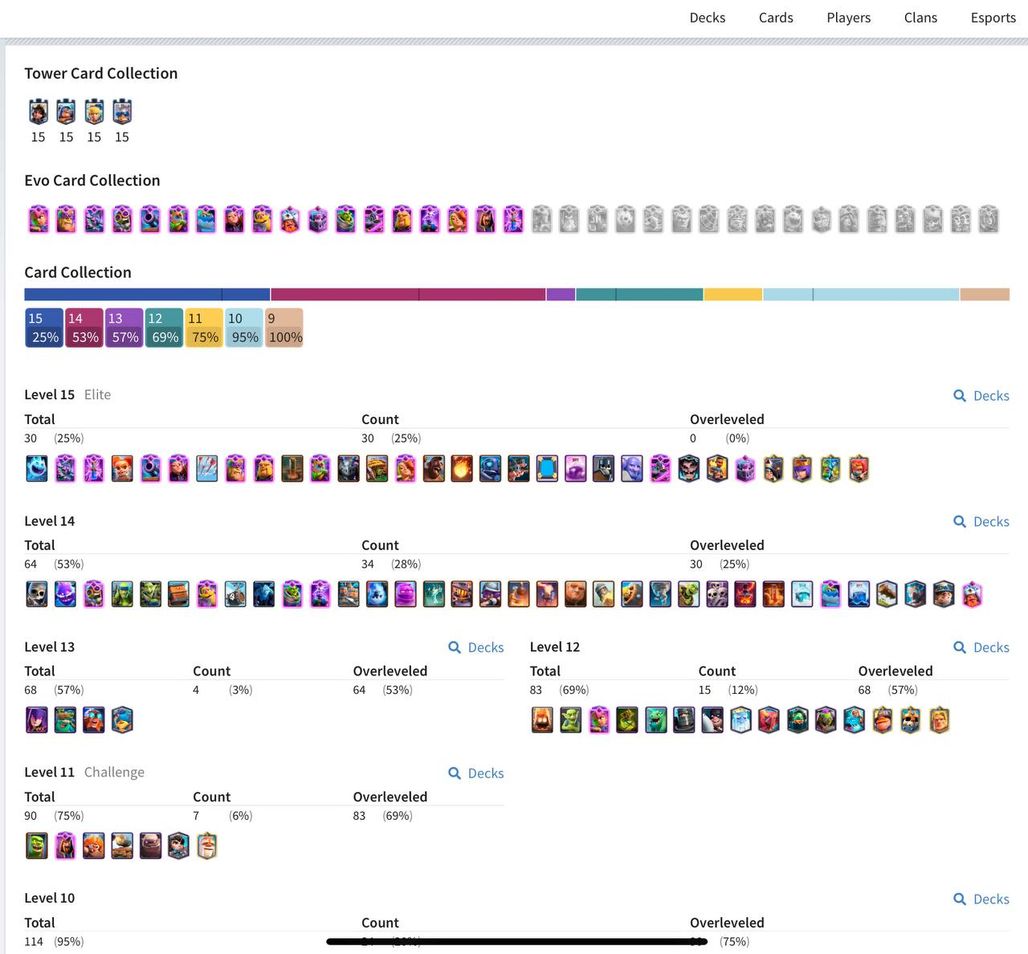This screenshot has width=1028, height=954.
Task: Open the Decks page in top navigation
Action: tap(707, 18)
